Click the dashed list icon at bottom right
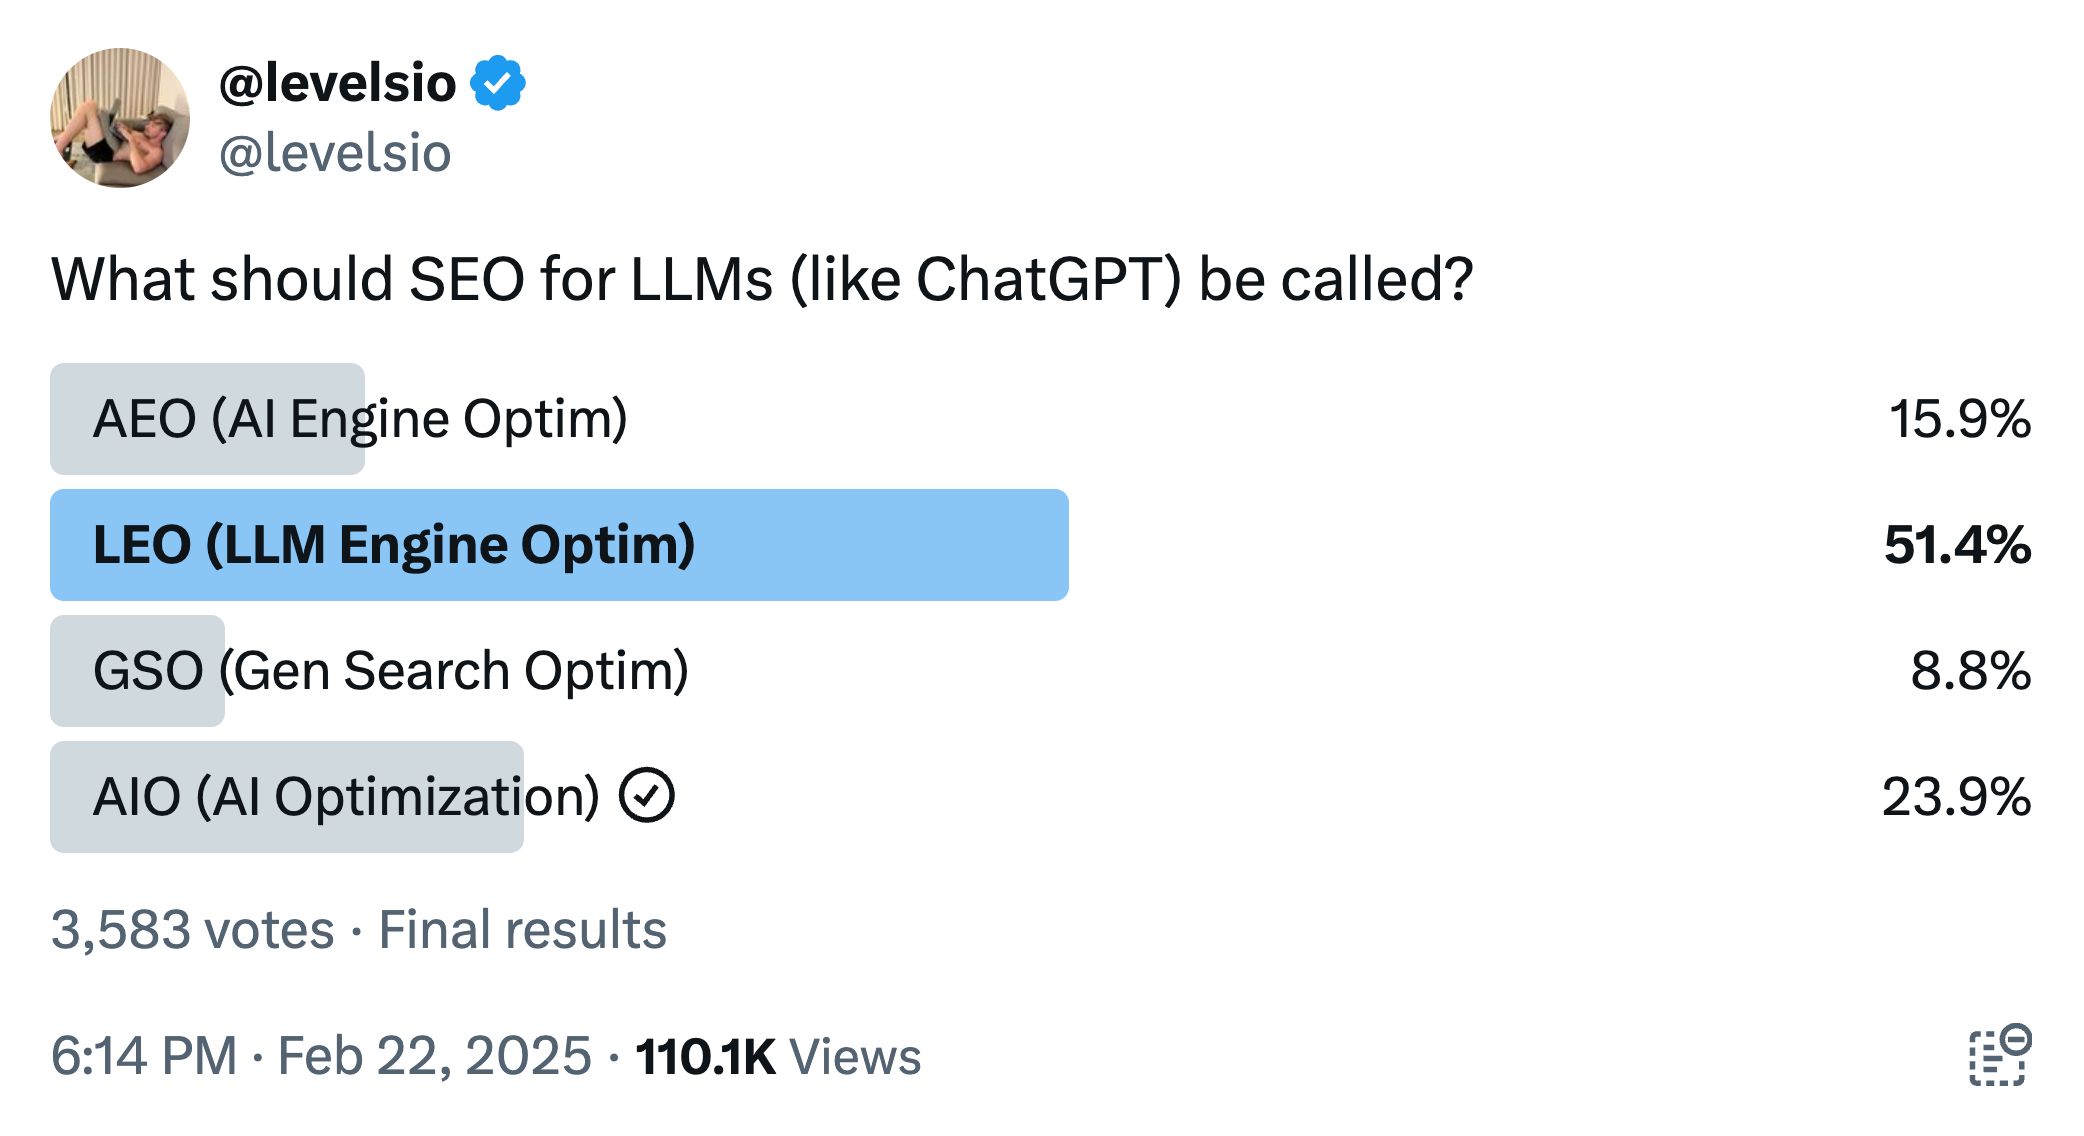 click(x=1999, y=1055)
